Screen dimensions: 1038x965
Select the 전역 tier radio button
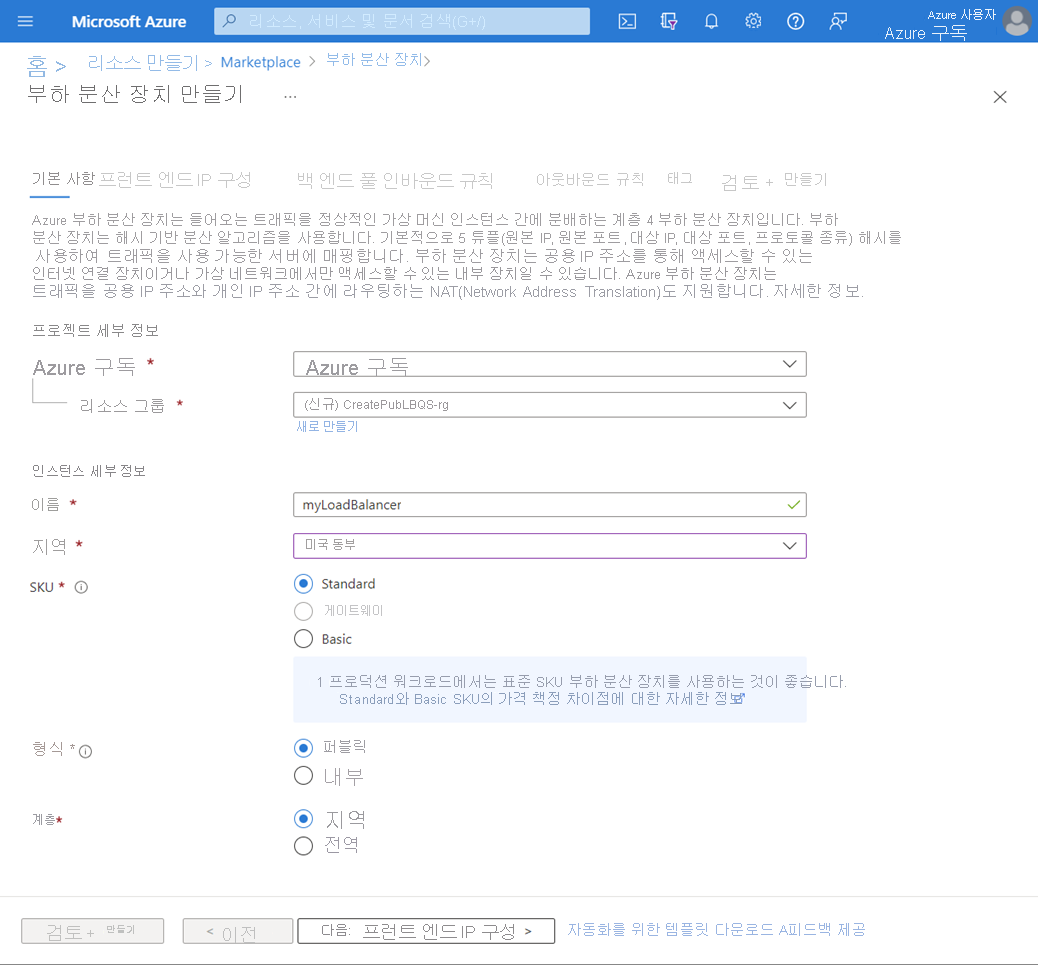click(304, 846)
